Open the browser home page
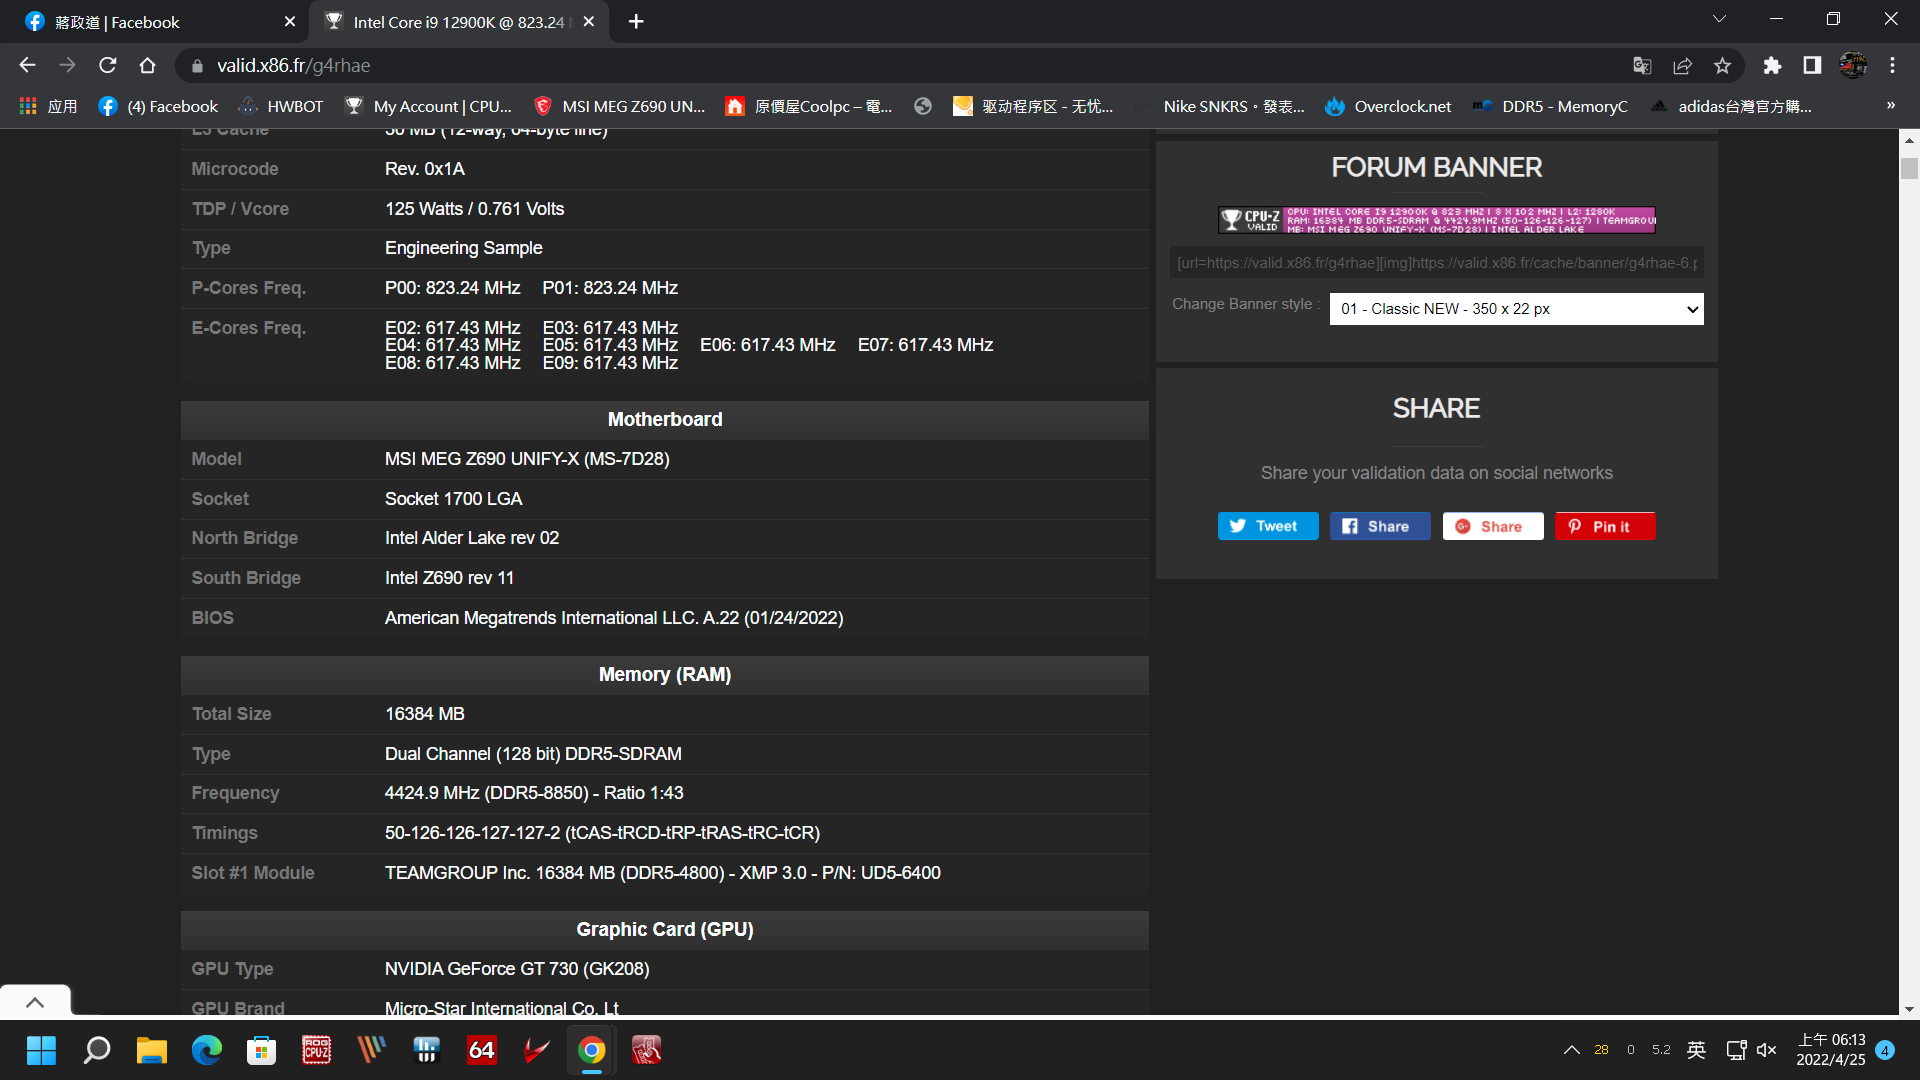1920x1080 pixels. tap(147, 65)
